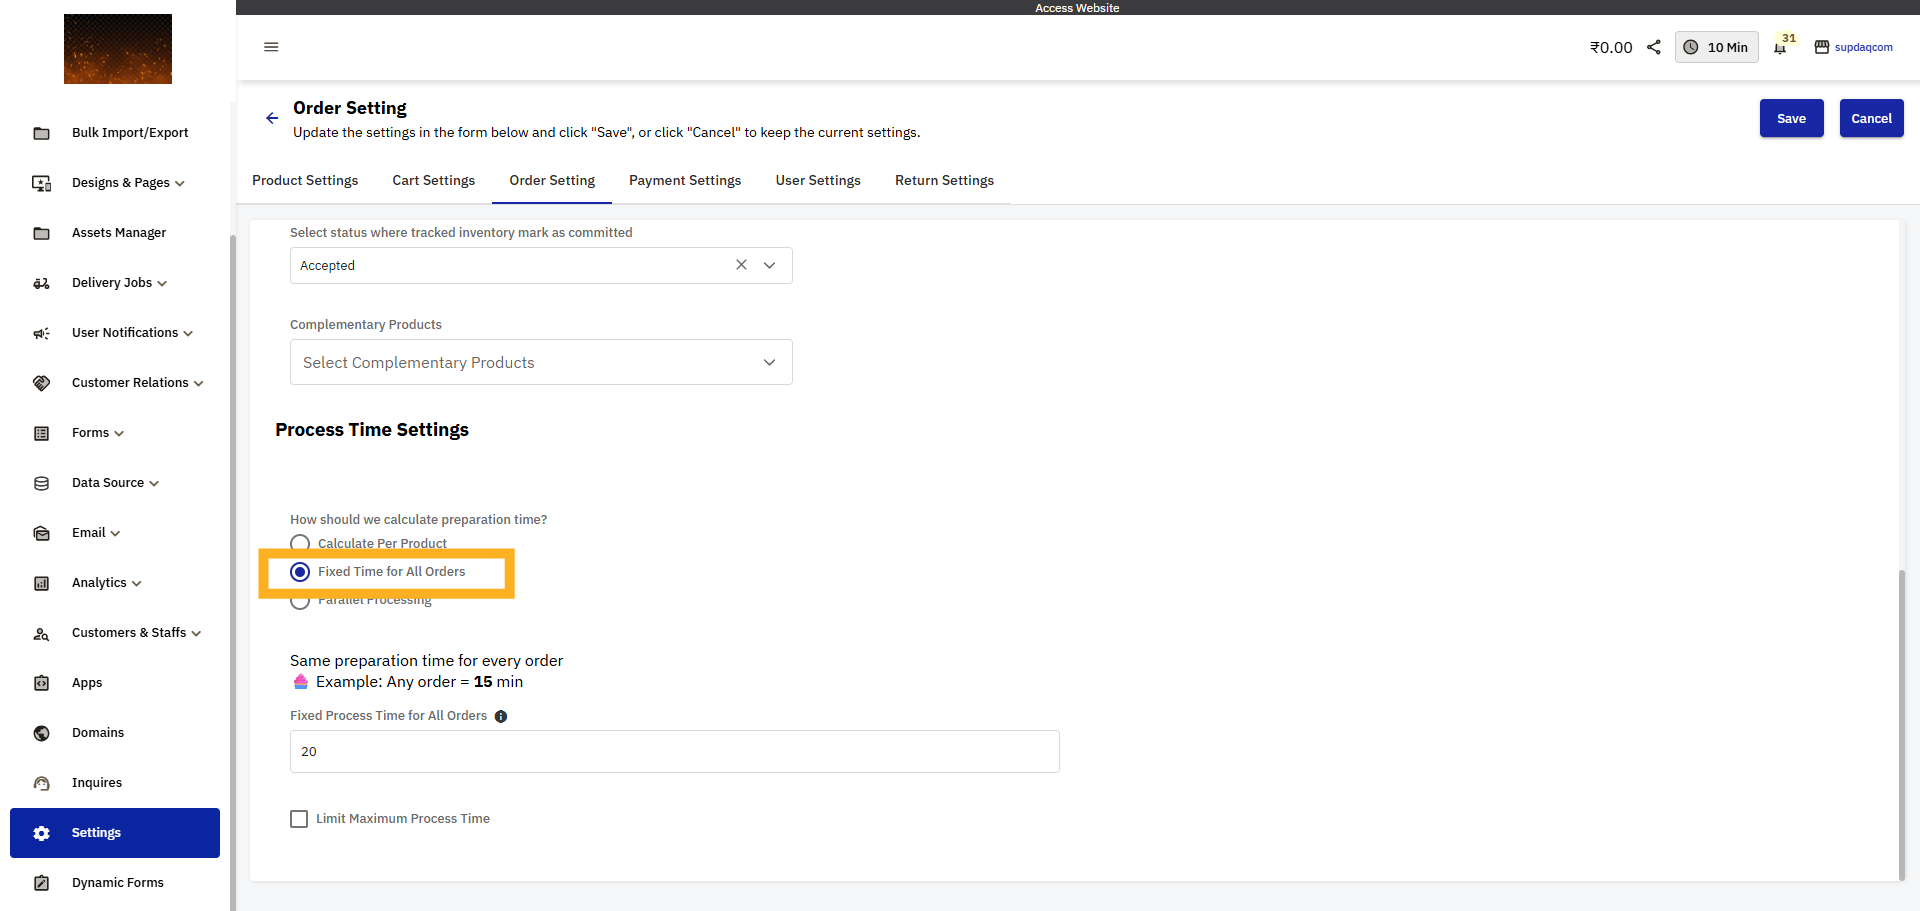
Task: Expand the Customer Relations sidebar menu
Action: click(137, 383)
